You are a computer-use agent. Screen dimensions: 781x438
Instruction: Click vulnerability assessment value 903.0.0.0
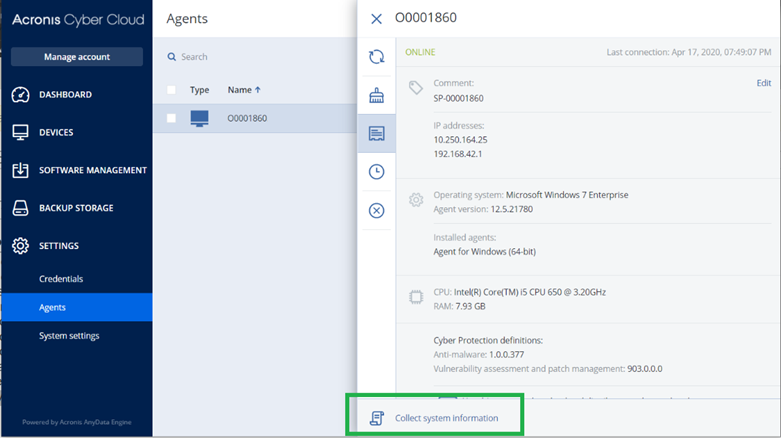(645, 369)
